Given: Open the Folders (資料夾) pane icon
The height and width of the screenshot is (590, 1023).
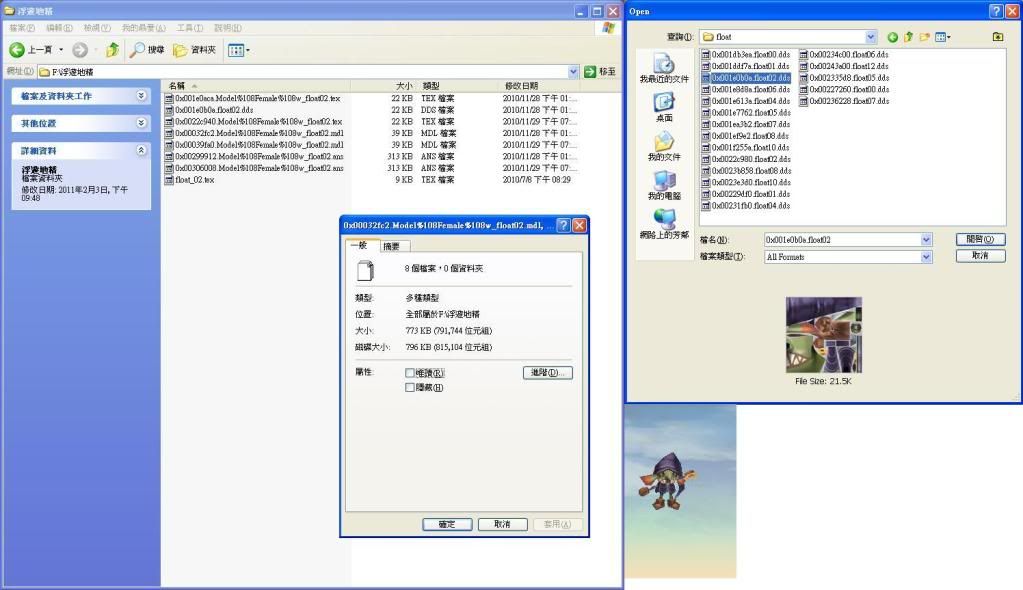Looking at the screenshot, I should pos(181,50).
